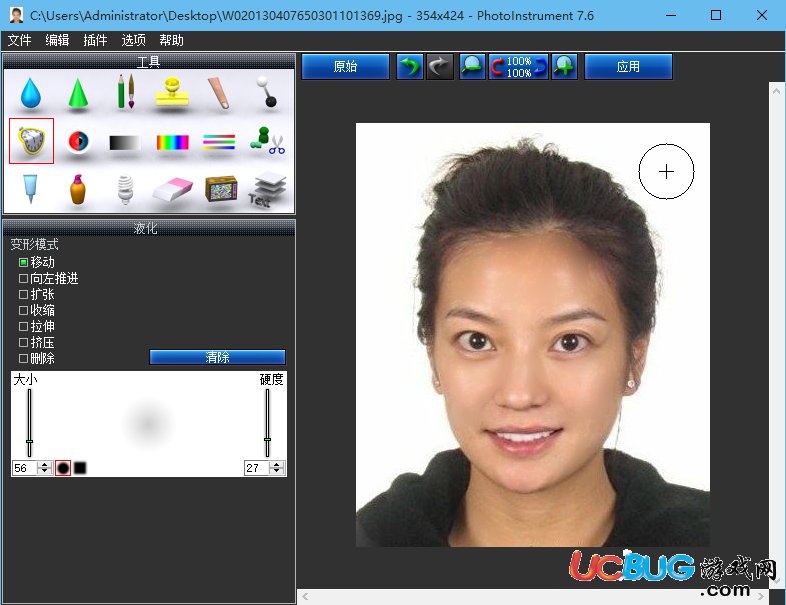Open the 选项 menu
The height and width of the screenshot is (605, 786).
tap(133, 40)
